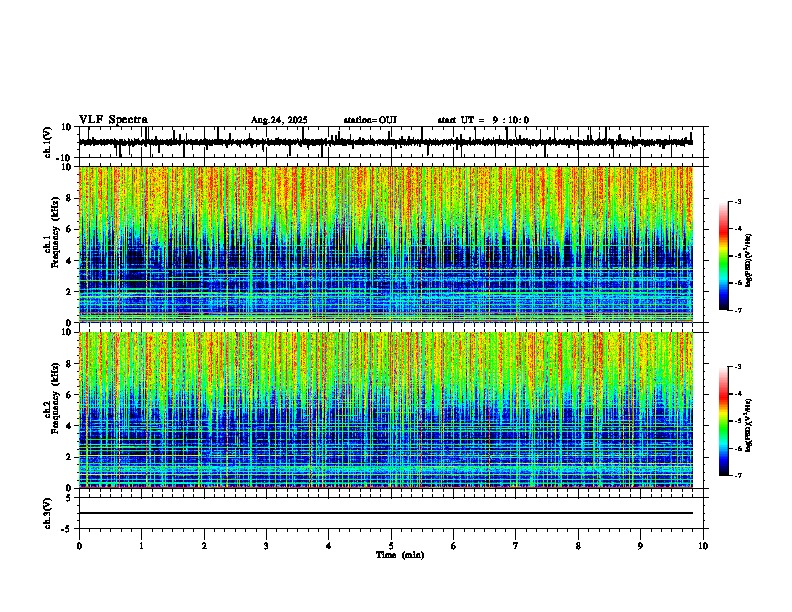The image size is (792, 612).
Task: Click '-7' label on ch.2 color scale
Action: pyautogui.click(x=737, y=475)
